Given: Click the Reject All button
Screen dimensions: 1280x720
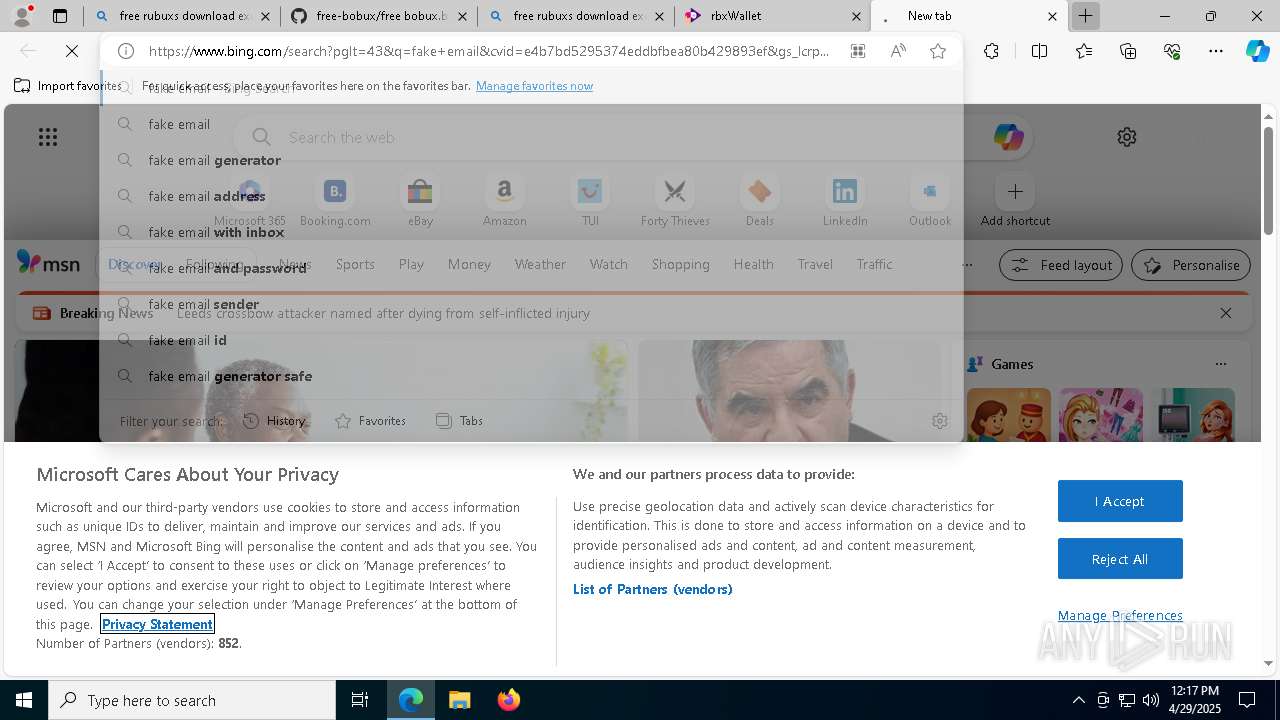Looking at the screenshot, I should click(1120, 559).
